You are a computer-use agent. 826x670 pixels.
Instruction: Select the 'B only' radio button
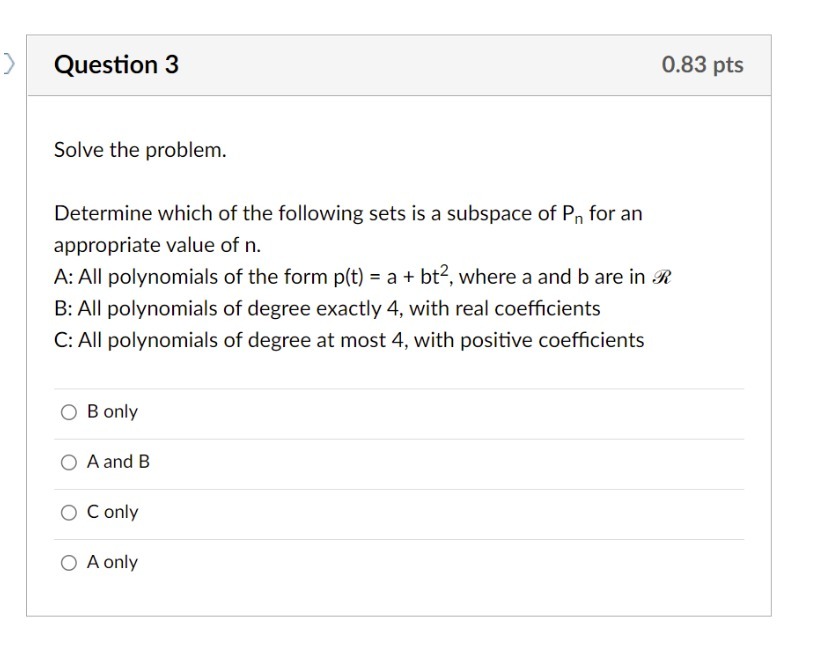point(68,411)
